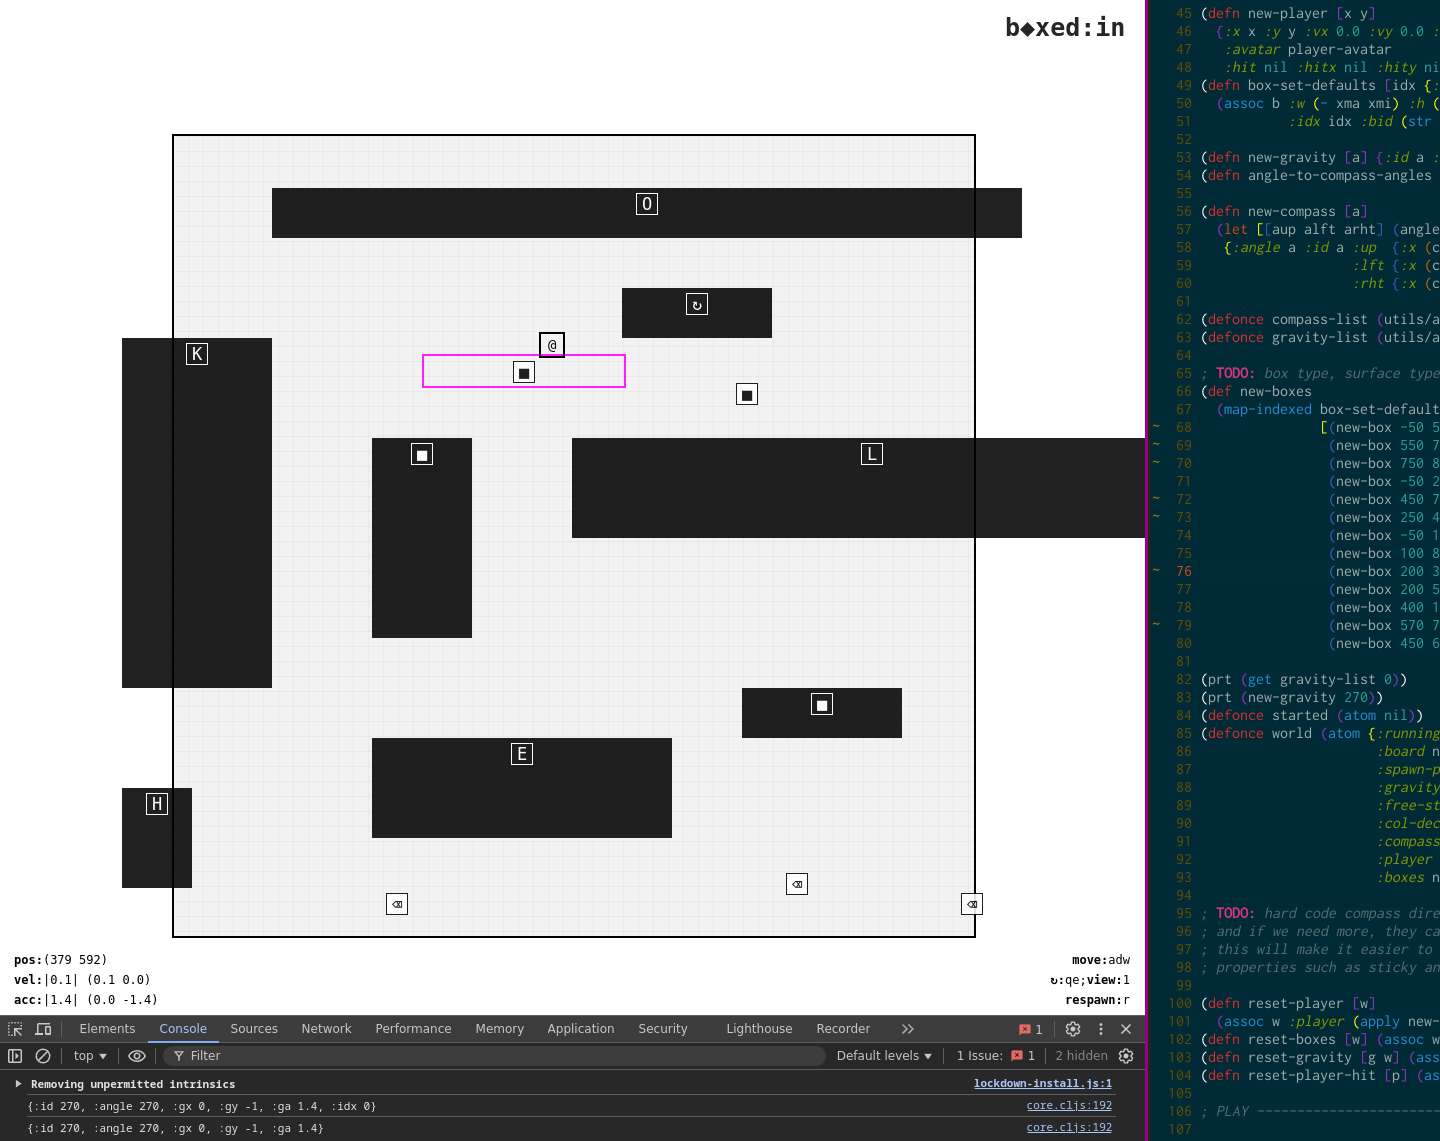Click the 'respawn:r' controls hint
Screen dimensions: 1440x1141
coord(1097,1000)
